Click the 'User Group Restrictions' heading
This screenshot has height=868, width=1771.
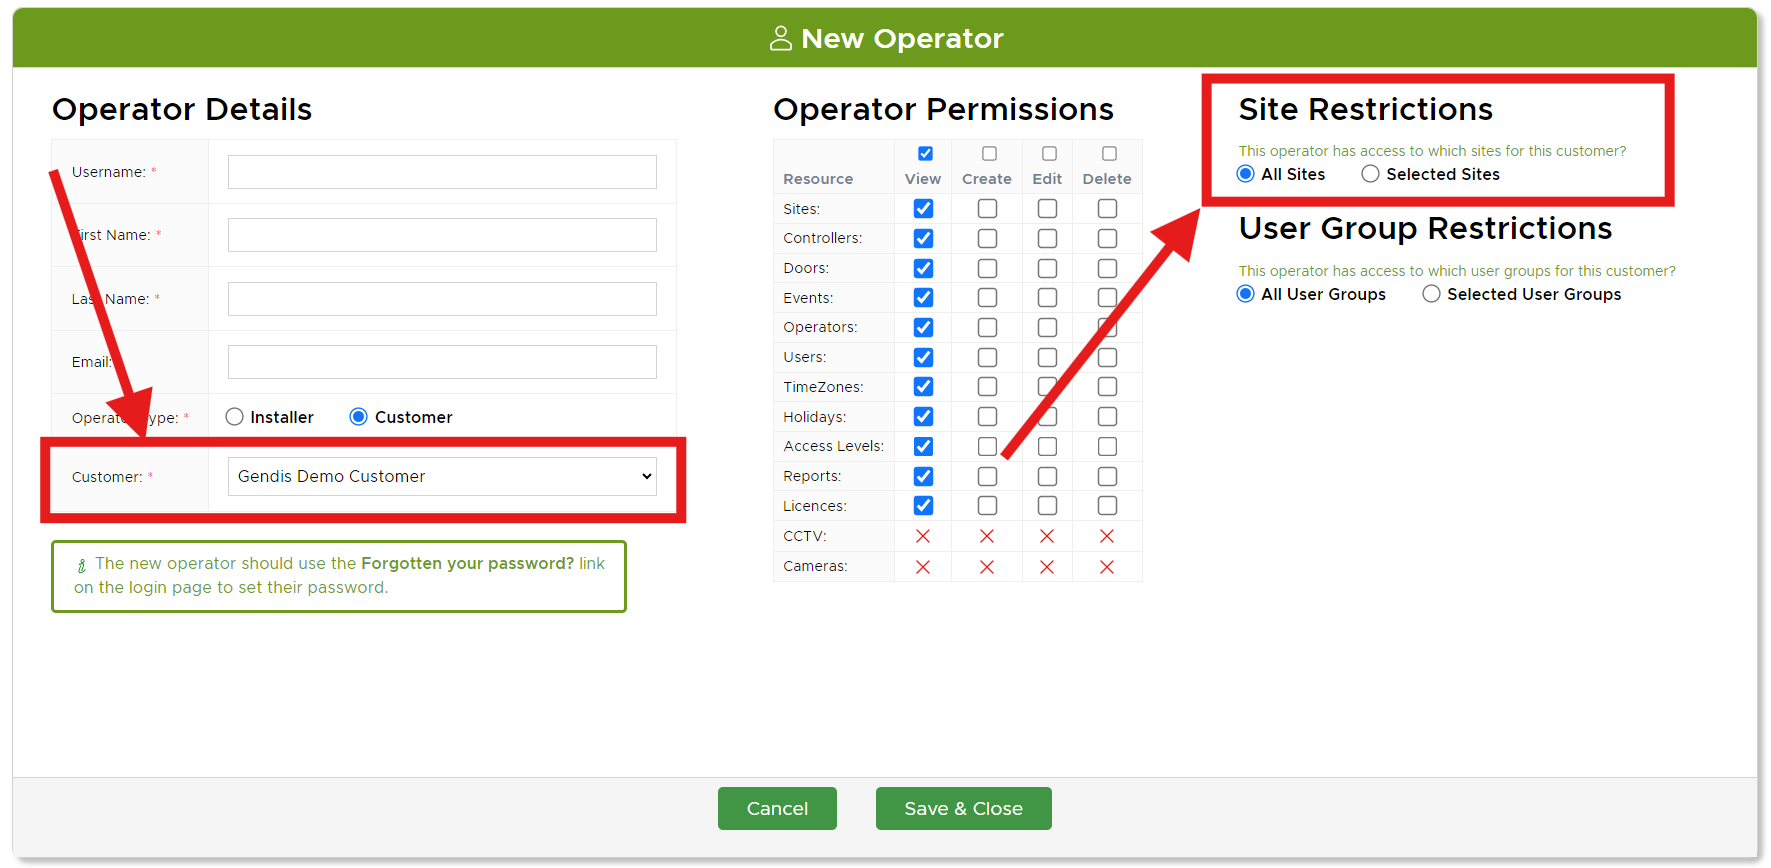[x=1426, y=229]
